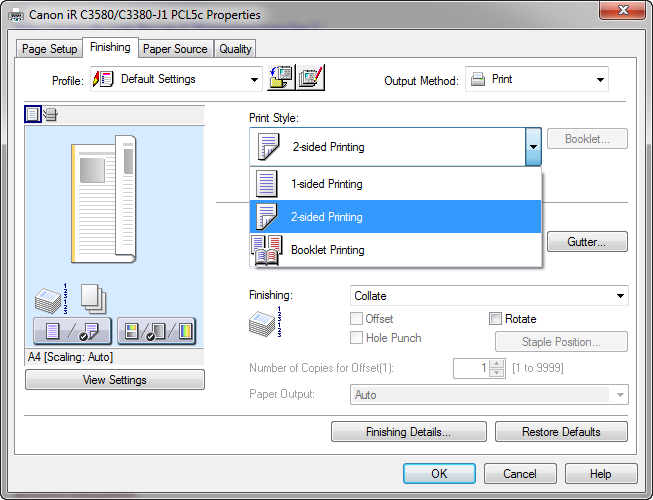The image size is (653, 500).
Task: Click the 2-sided Printing icon in Print Style box
Action: (x=268, y=147)
